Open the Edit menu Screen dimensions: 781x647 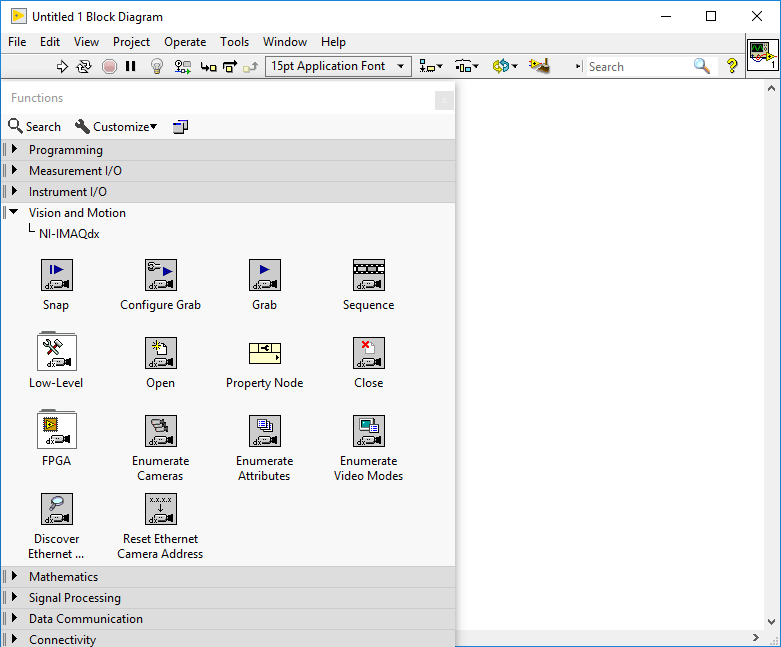coord(50,42)
